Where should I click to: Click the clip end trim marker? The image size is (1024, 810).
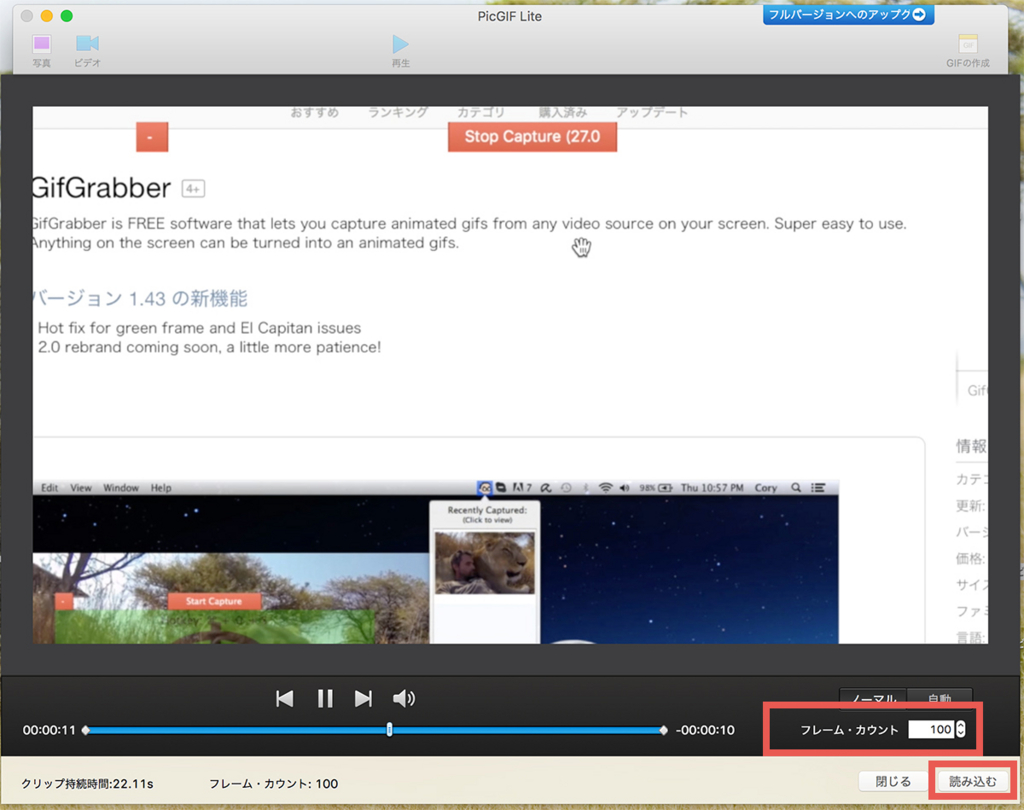[x=664, y=730]
